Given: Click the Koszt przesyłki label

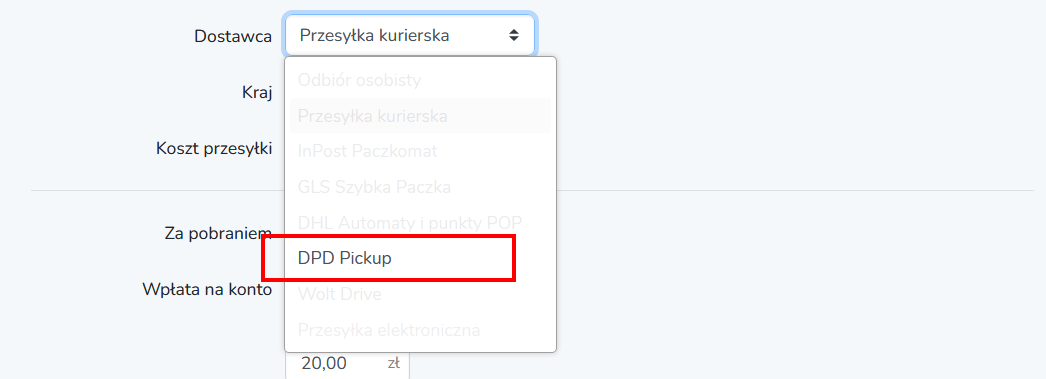Looking at the screenshot, I should 214,148.
